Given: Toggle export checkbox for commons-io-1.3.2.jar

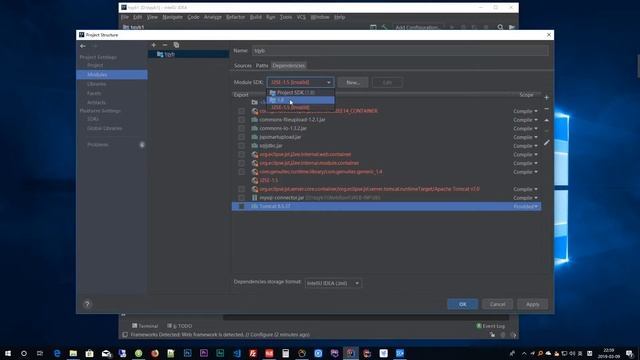Looking at the screenshot, I should coord(242,128).
